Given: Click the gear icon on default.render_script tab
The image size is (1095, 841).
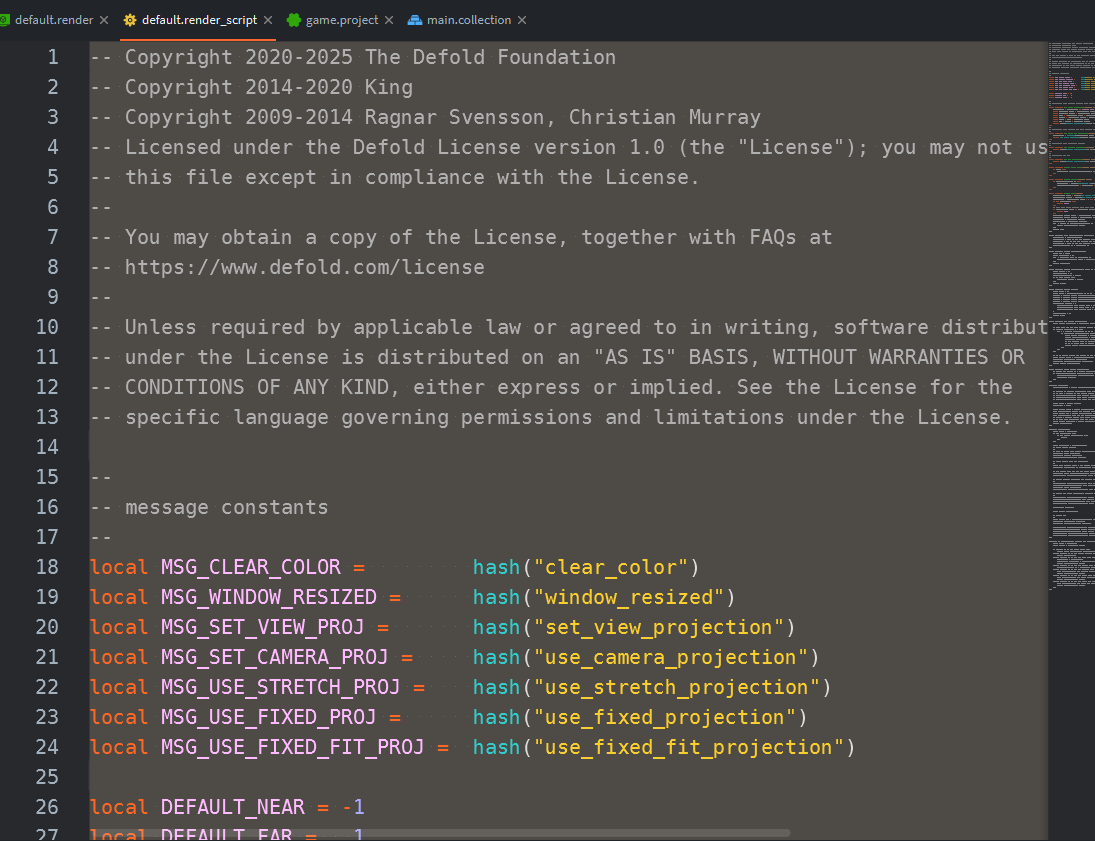Looking at the screenshot, I should pyautogui.click(x=130, y=20).
